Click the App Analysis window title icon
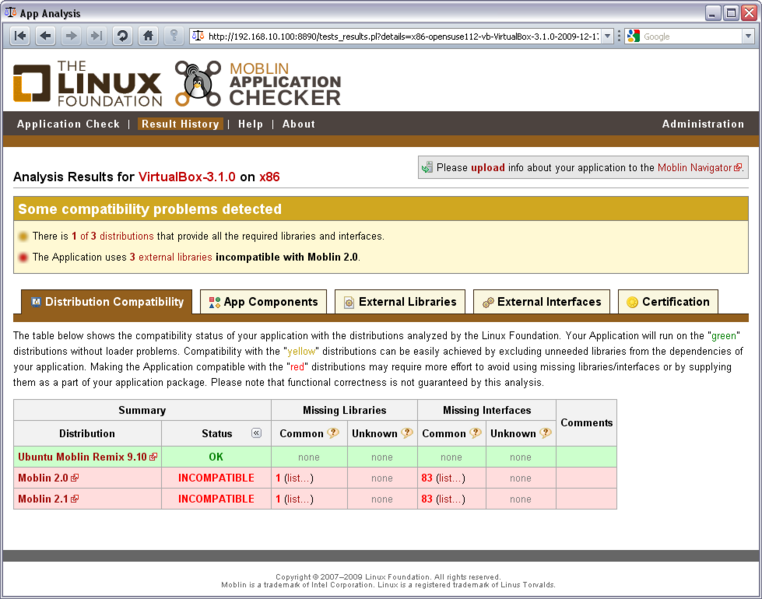The width and height of the screenshot is (762, 599). [10, 13]
